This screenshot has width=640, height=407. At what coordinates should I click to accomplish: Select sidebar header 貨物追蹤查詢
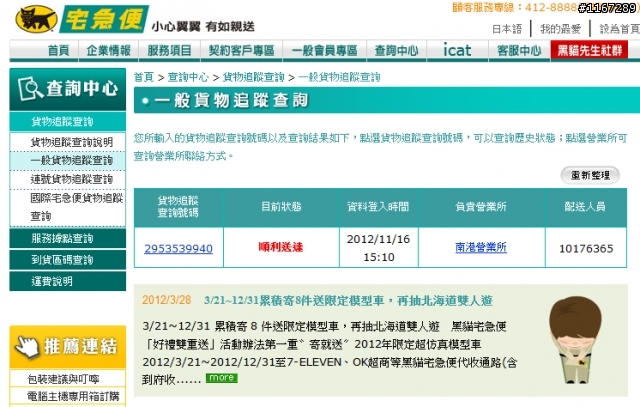coord(68,122)
